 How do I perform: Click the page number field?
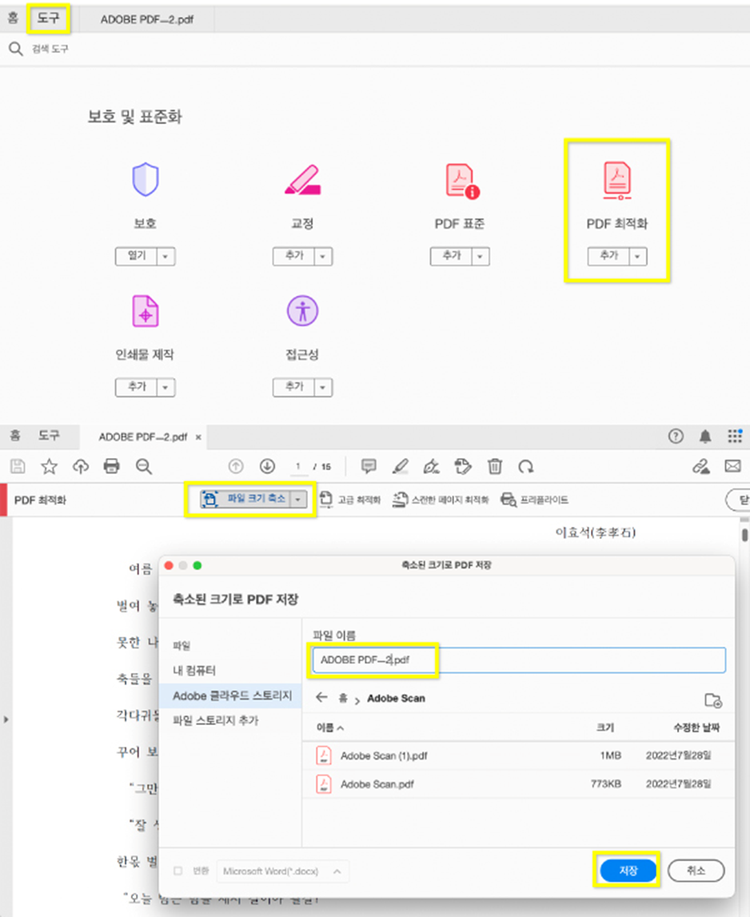coord(298,467)
